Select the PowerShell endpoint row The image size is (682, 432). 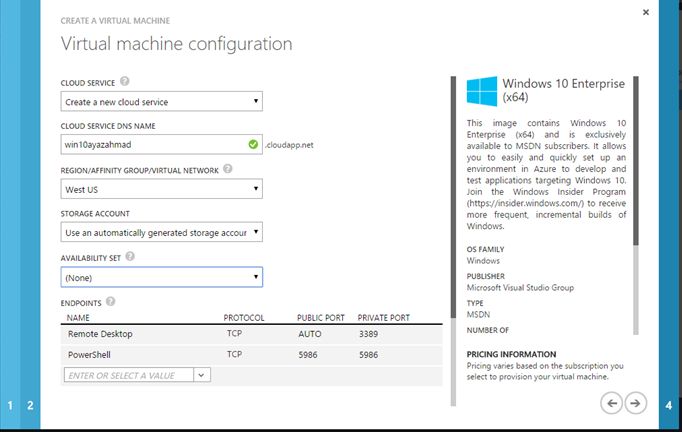251,355
